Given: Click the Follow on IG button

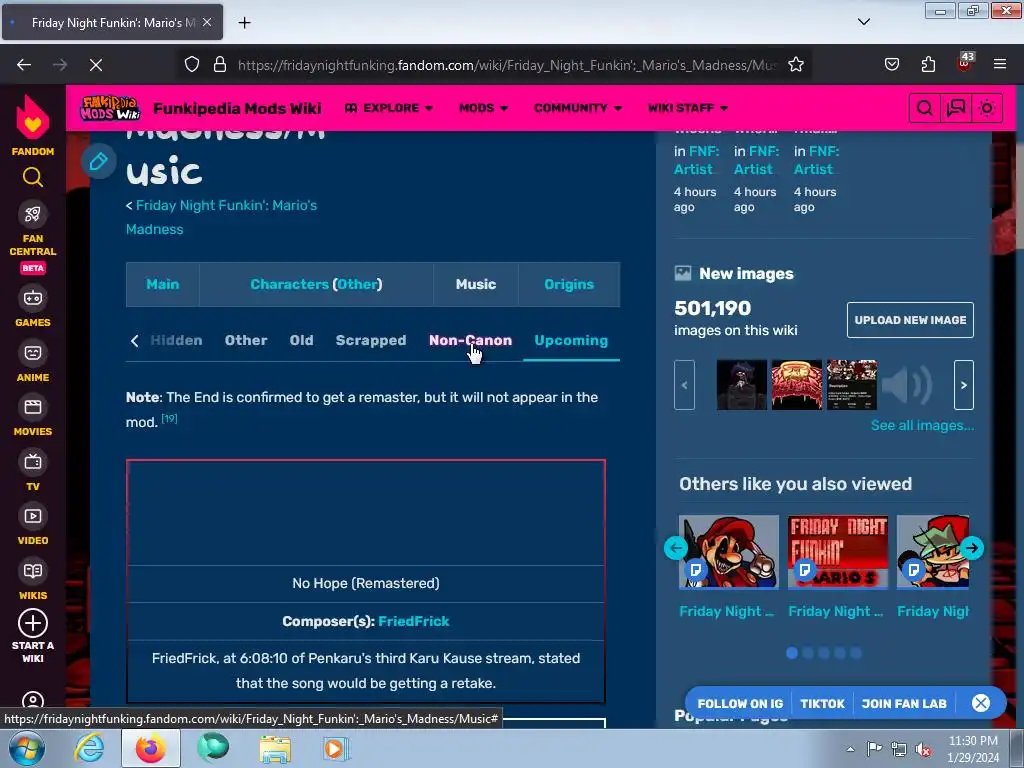Looking at the screenshot, I should (740, 703).
